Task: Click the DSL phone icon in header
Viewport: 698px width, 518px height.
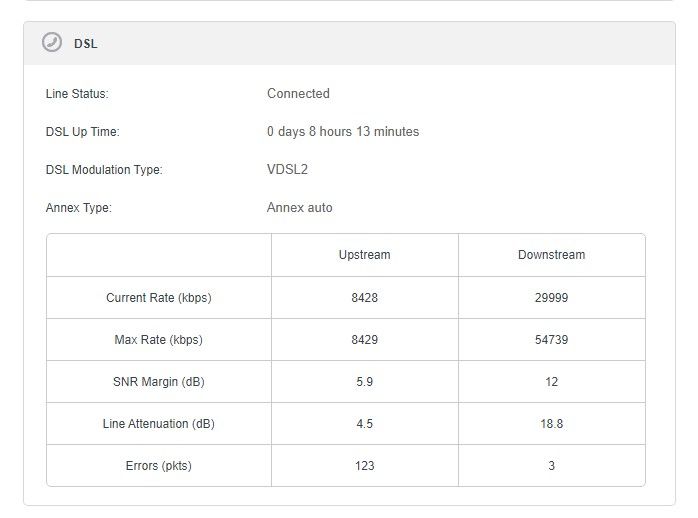Action: pos(52,43)
